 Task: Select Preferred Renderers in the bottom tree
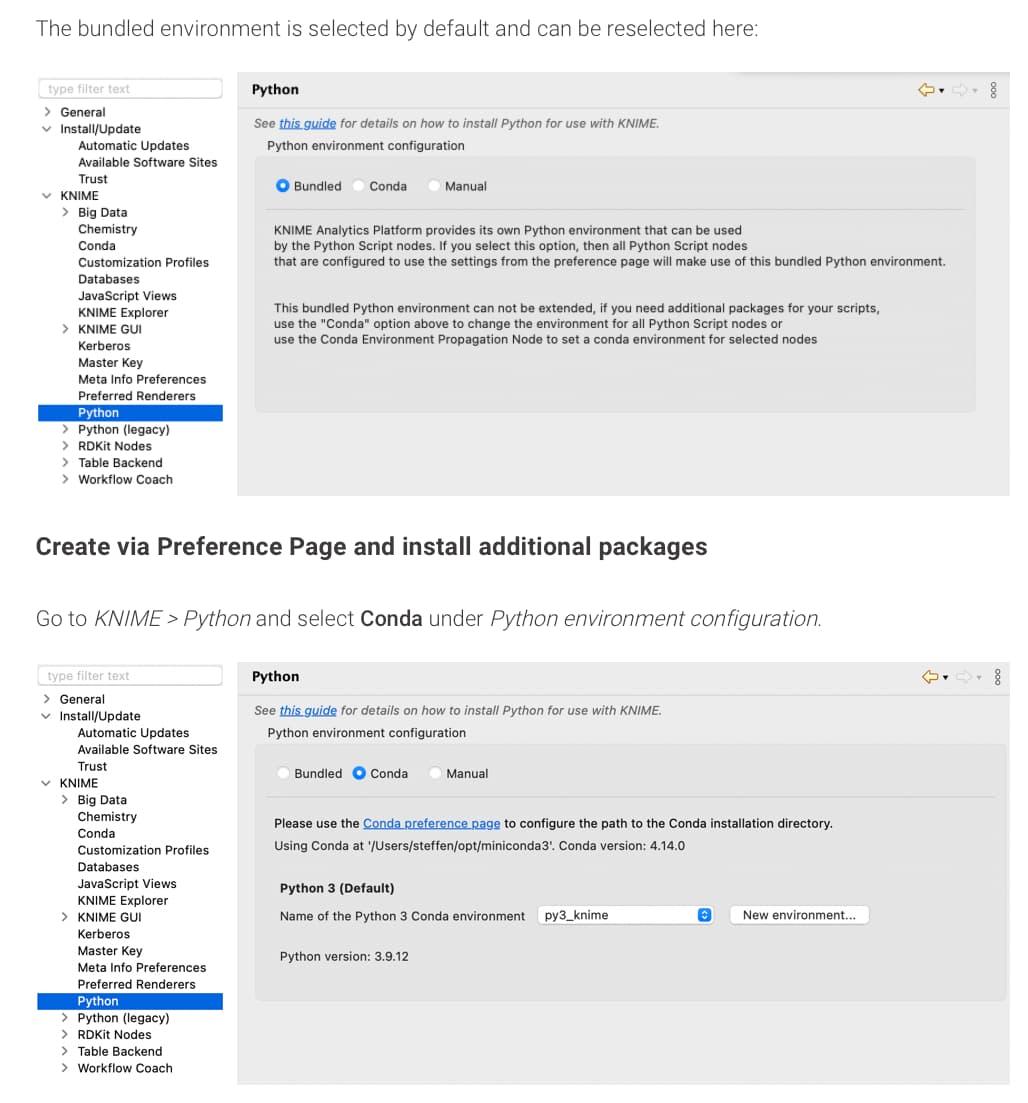(x=137, y=985)
